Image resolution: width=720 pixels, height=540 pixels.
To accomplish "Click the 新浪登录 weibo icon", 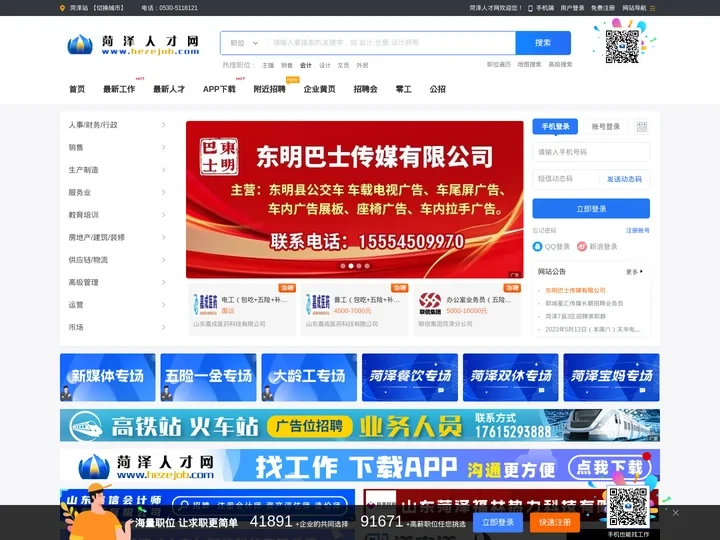I will pos(582,247).
